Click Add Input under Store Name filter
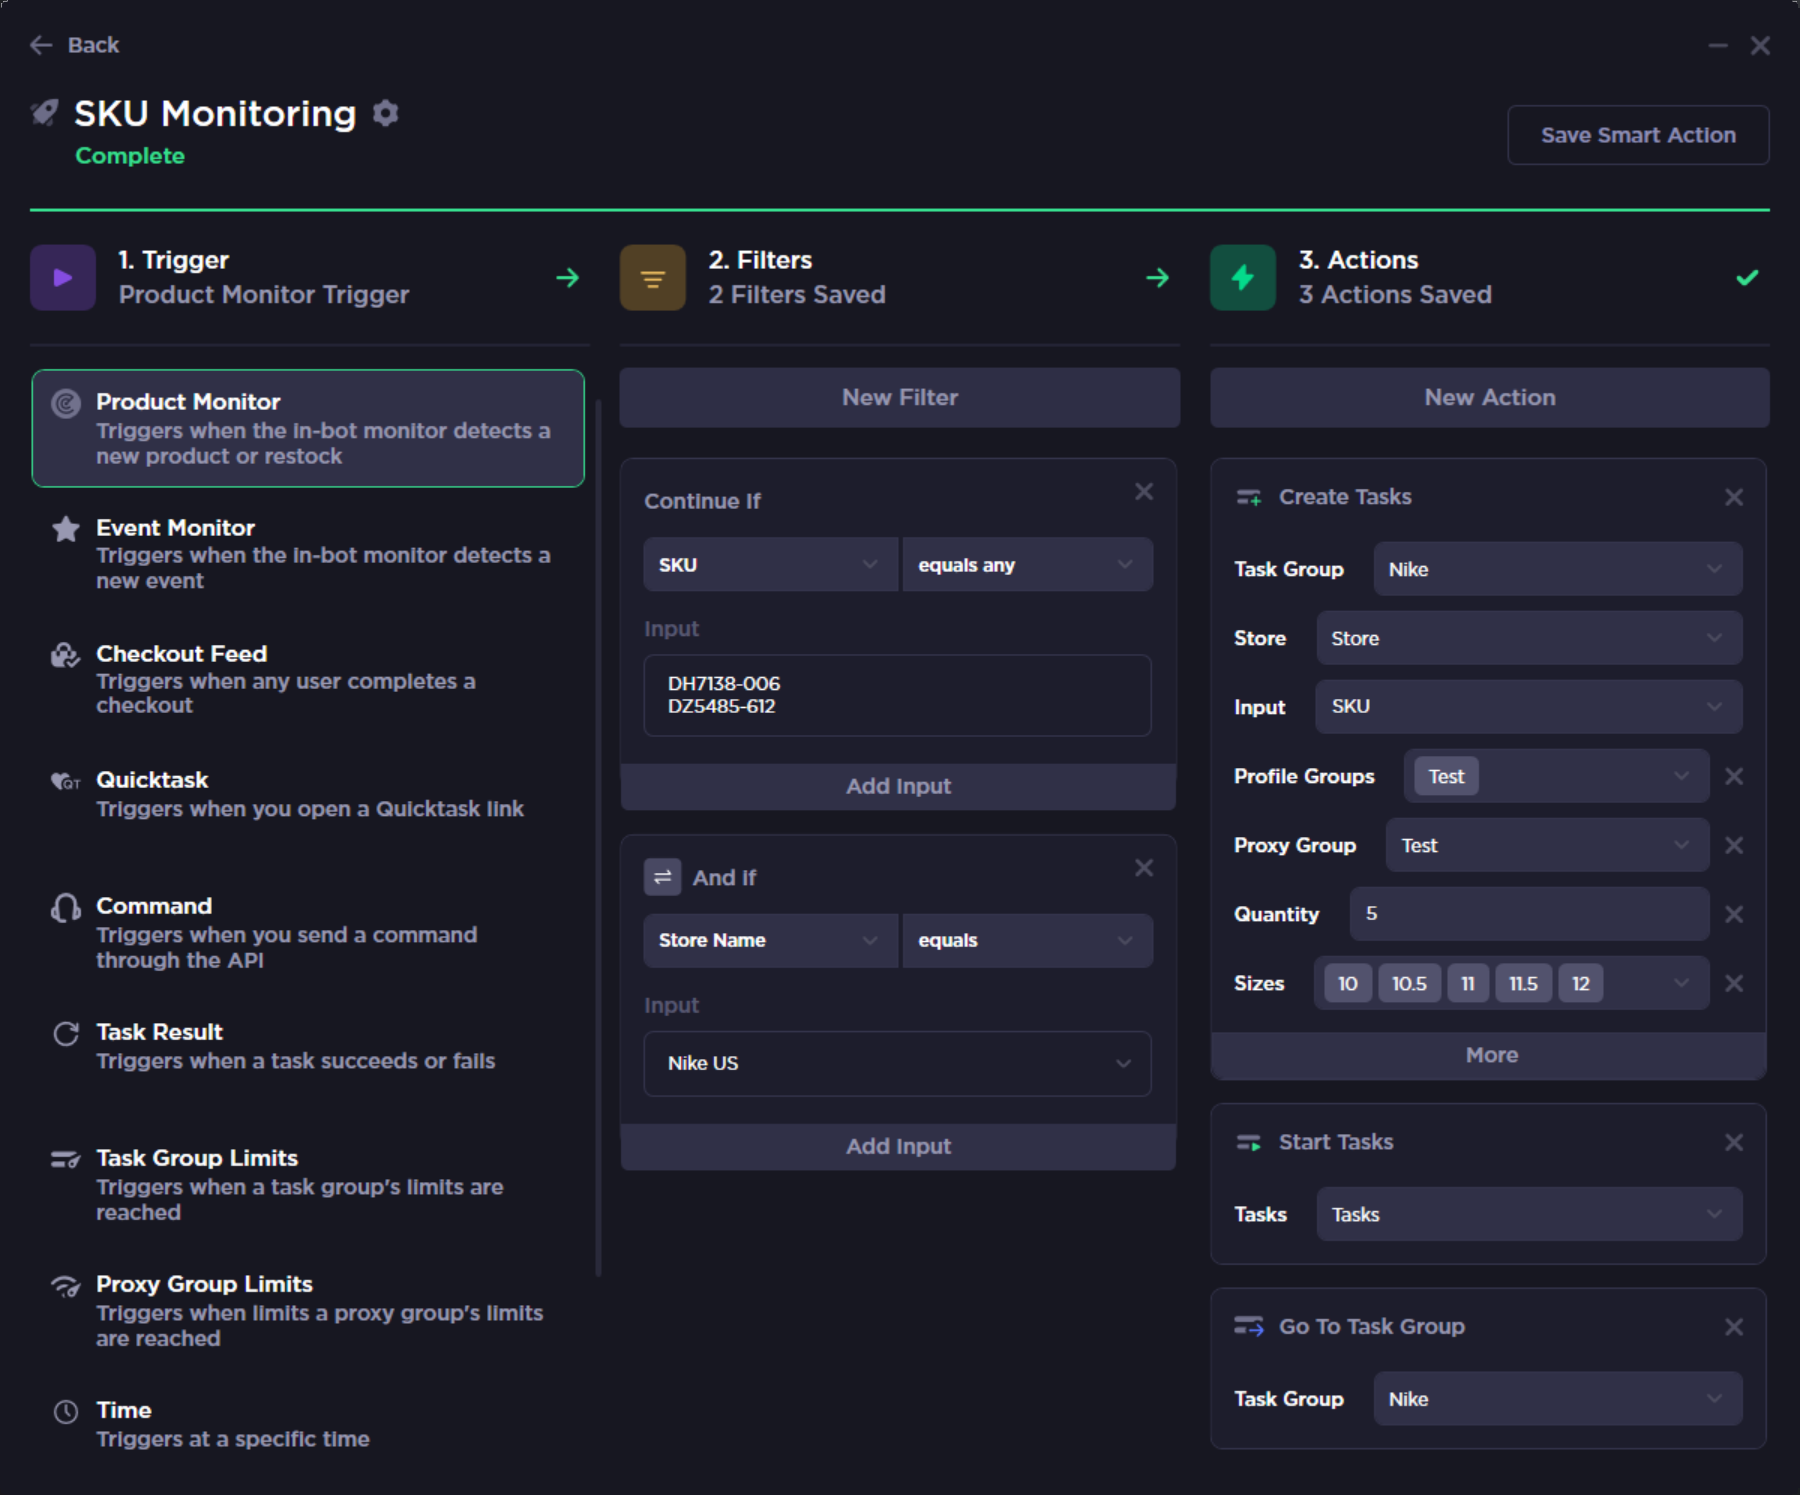1800x1495 pixels. pos(897,1146)
